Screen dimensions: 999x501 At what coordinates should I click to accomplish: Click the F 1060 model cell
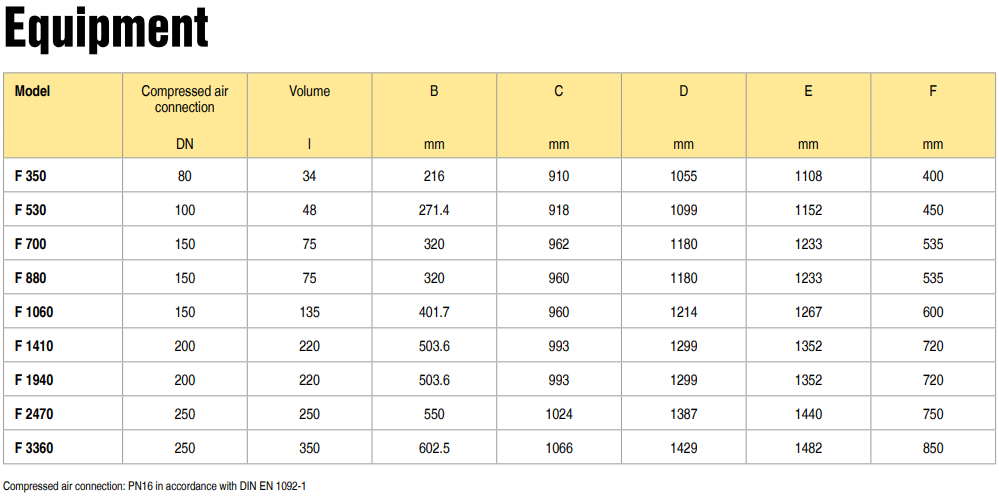tap(34, 312)
